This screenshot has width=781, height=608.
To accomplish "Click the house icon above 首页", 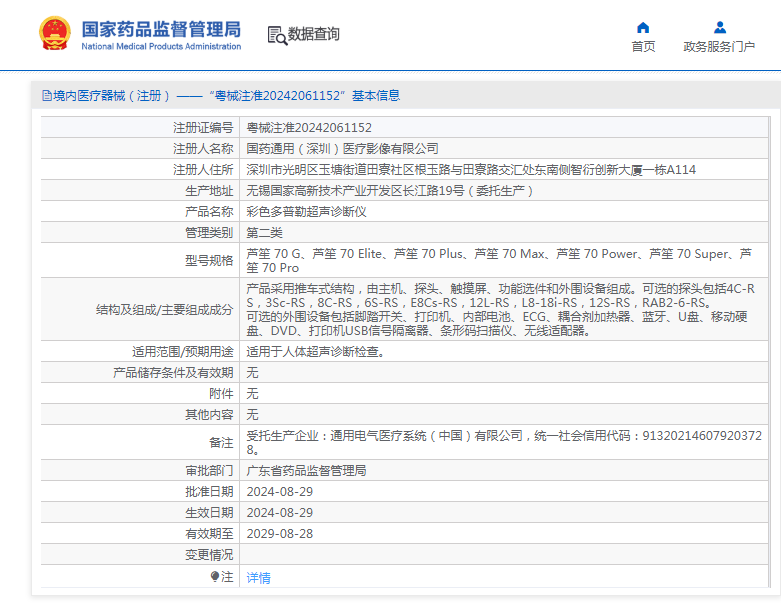I will pos(643,27).
